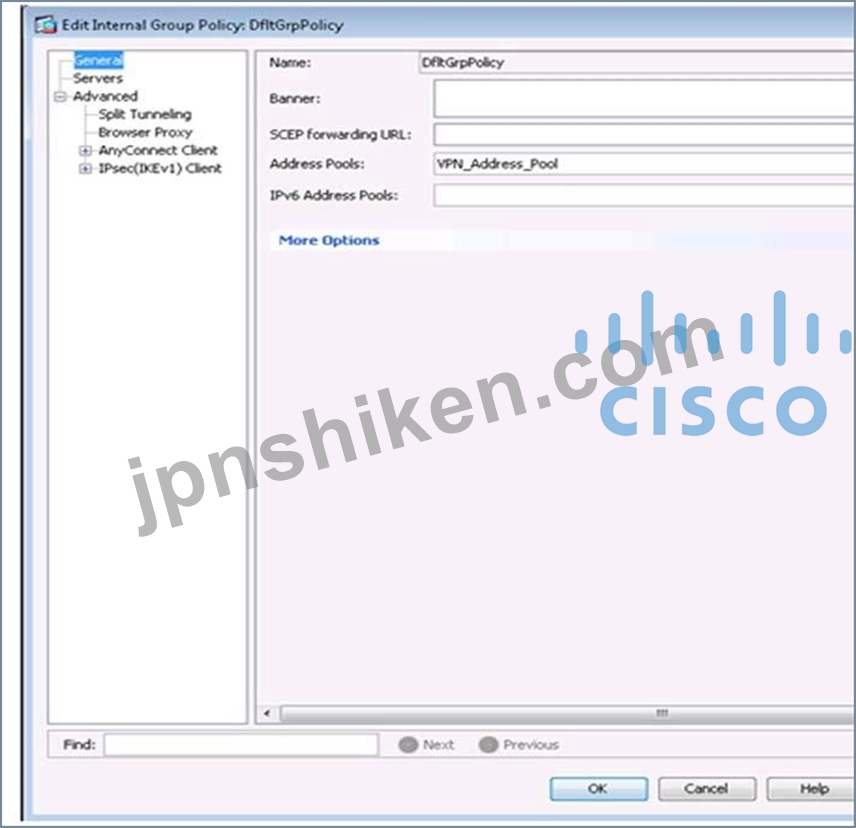Collapse the Advanced node
Image resolution: width=856 pixels, height=828 pixels.
tap(60, 97)
